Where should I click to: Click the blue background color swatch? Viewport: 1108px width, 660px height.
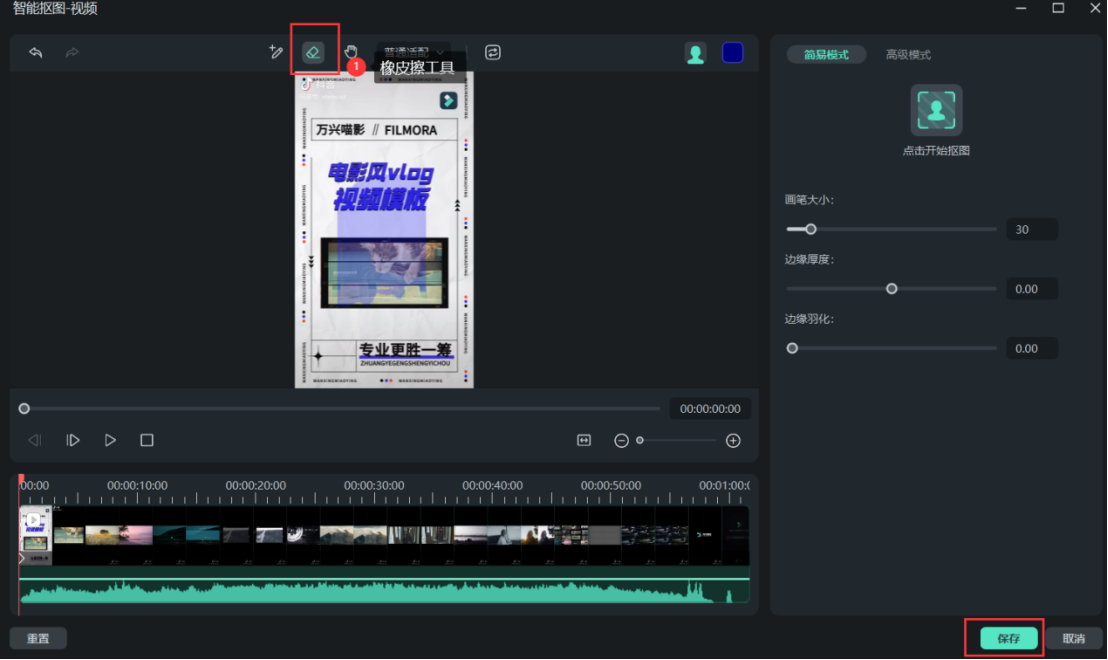pyautogui.click(x=733, y=53)
